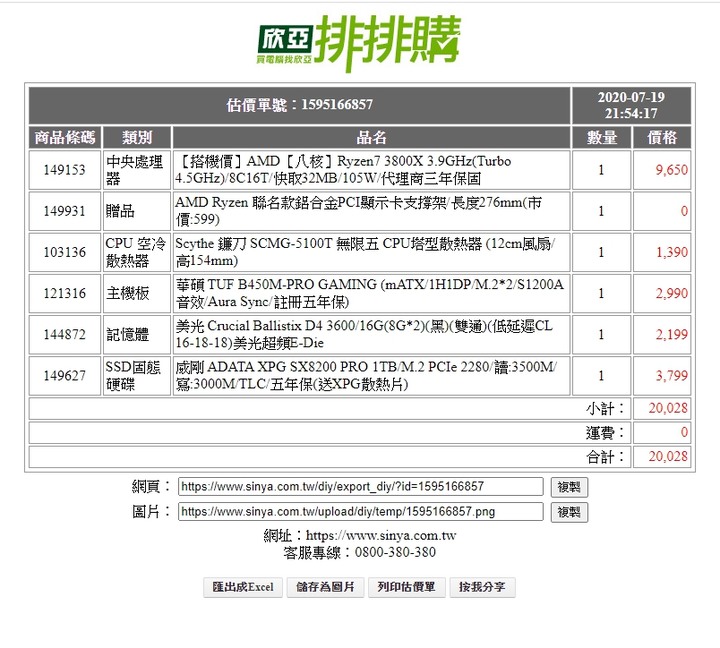Click the price 9,650

pos(671,170)
